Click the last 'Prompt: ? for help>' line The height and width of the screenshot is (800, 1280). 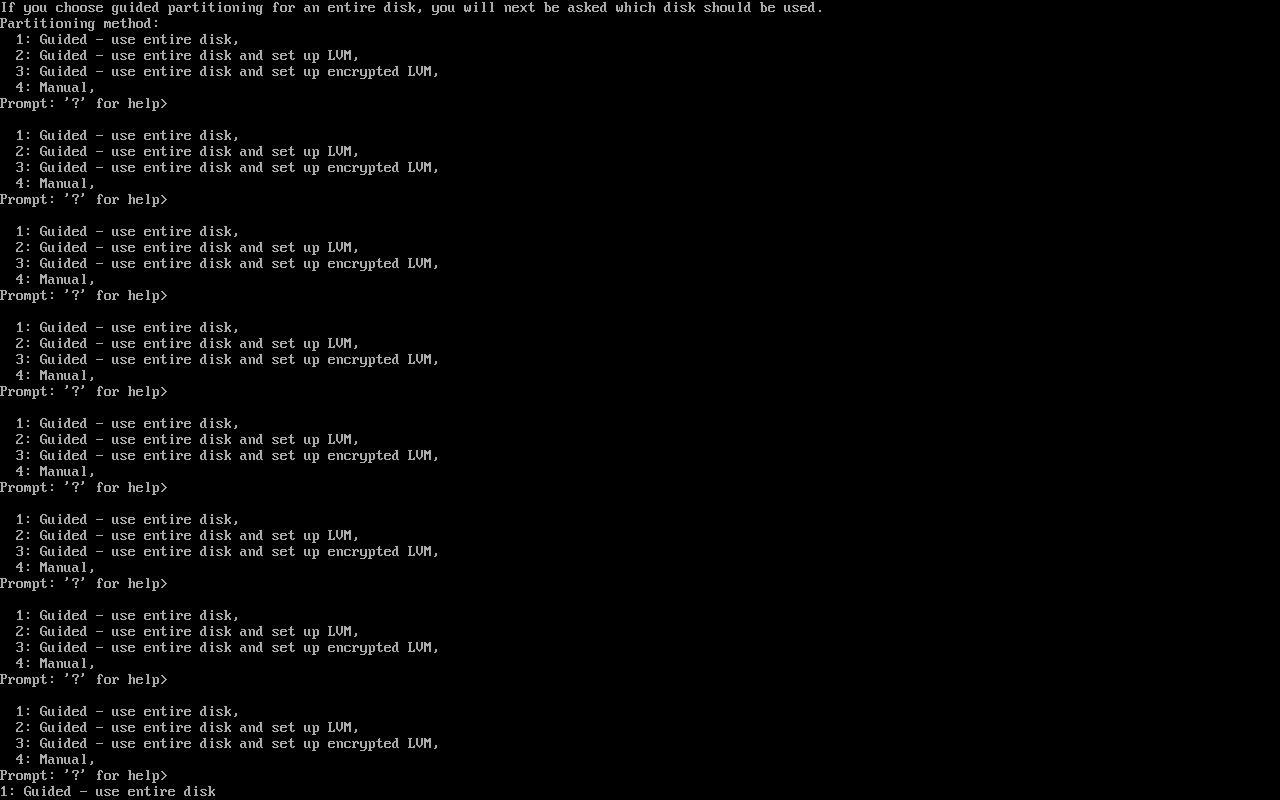click(x=84, y=775)
